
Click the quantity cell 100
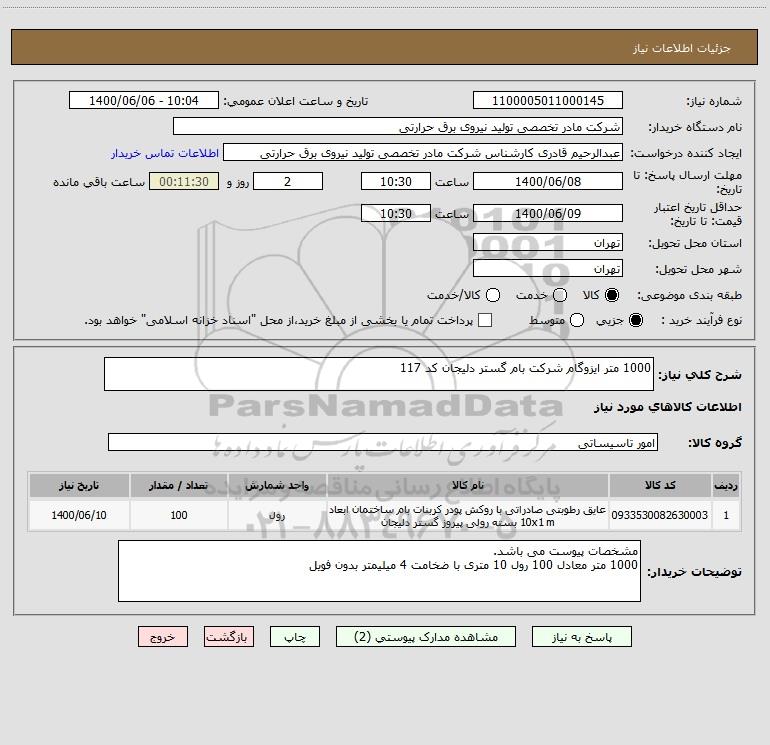(179, 515)
